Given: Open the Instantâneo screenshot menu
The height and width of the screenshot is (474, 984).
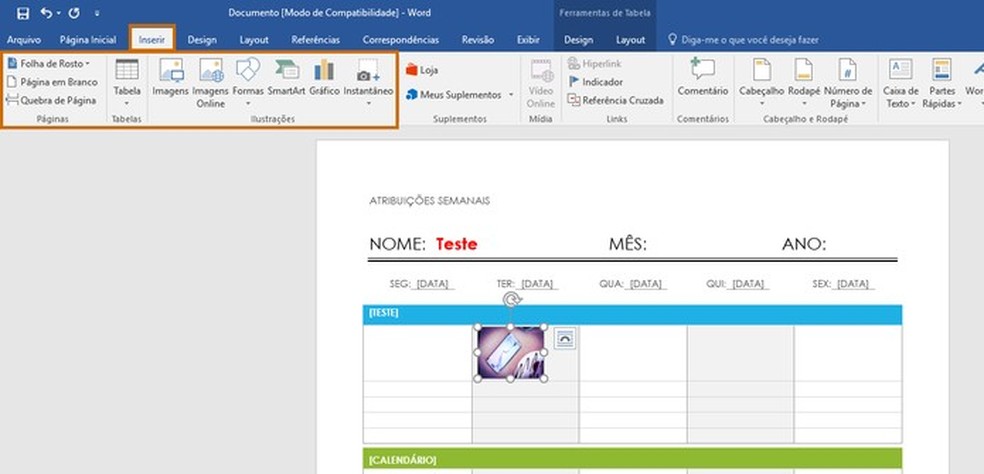Looking at the screenshot, I should (368, 82).
